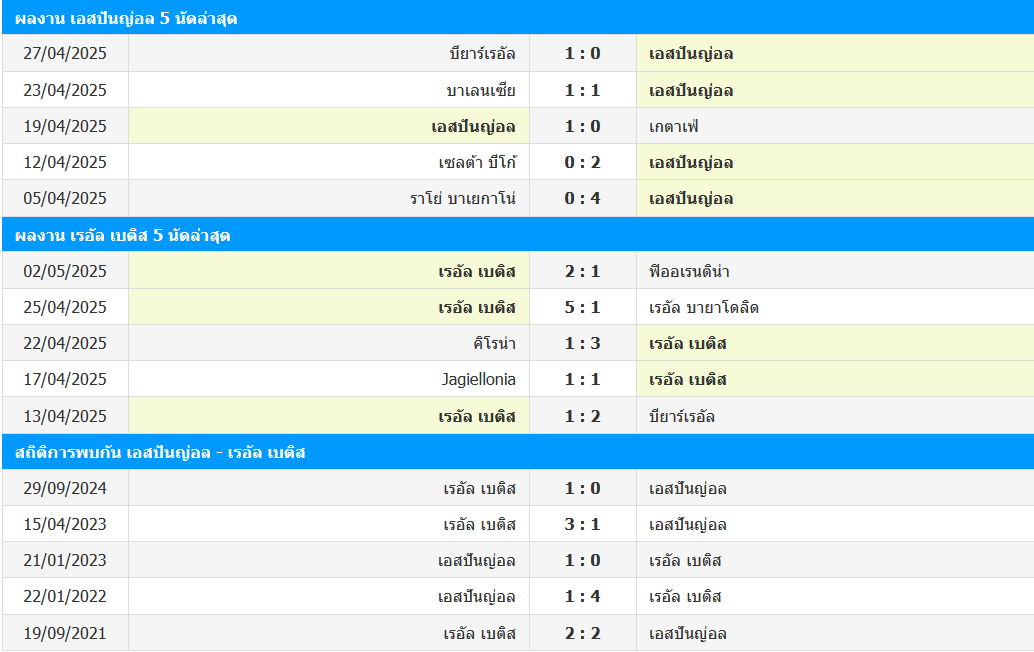Click the header ผลงาน เรอัล เบติส 5 นัดล่าสุด
1034x652 pixels.
pos(123,235)
